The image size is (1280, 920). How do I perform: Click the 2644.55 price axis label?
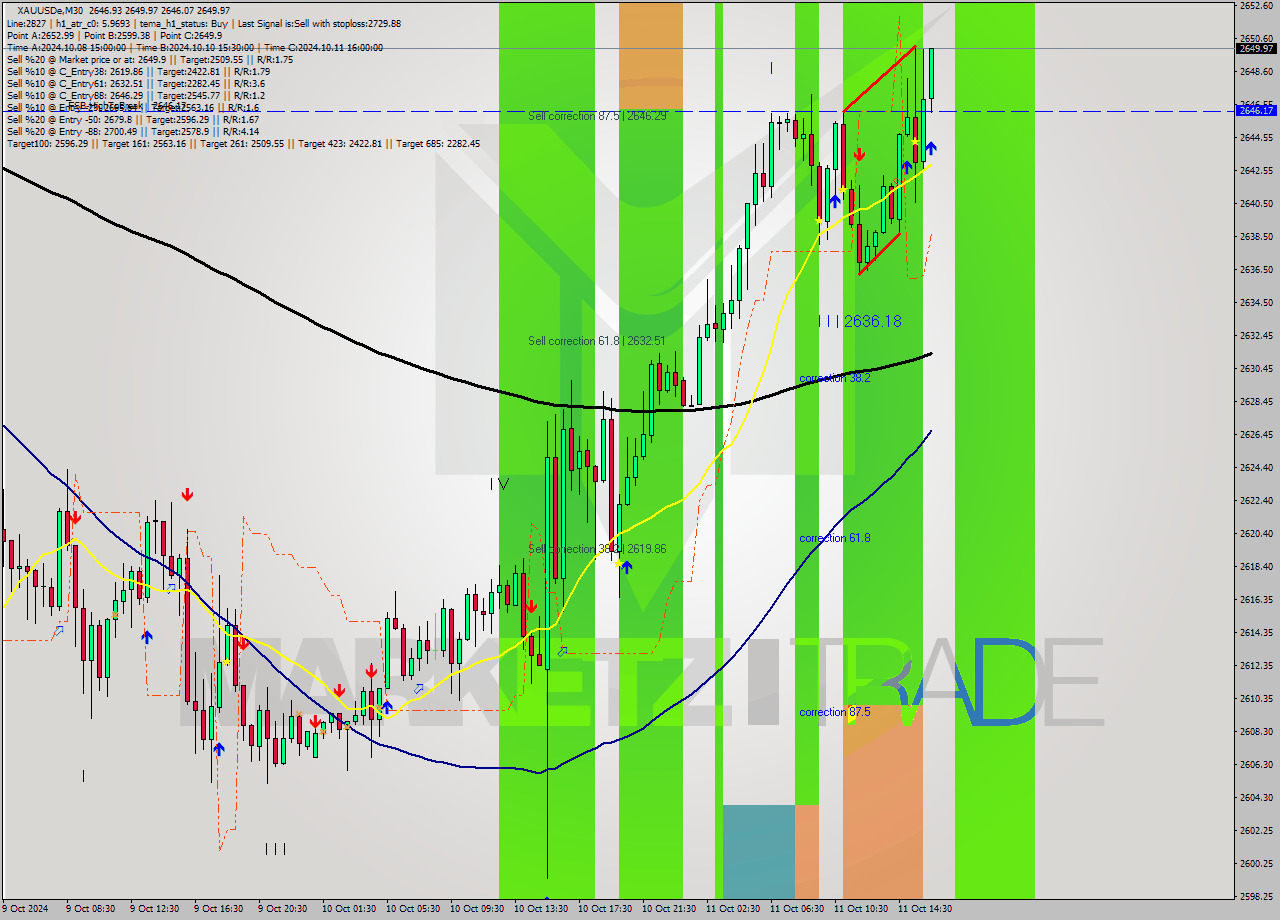point(1256,138)
